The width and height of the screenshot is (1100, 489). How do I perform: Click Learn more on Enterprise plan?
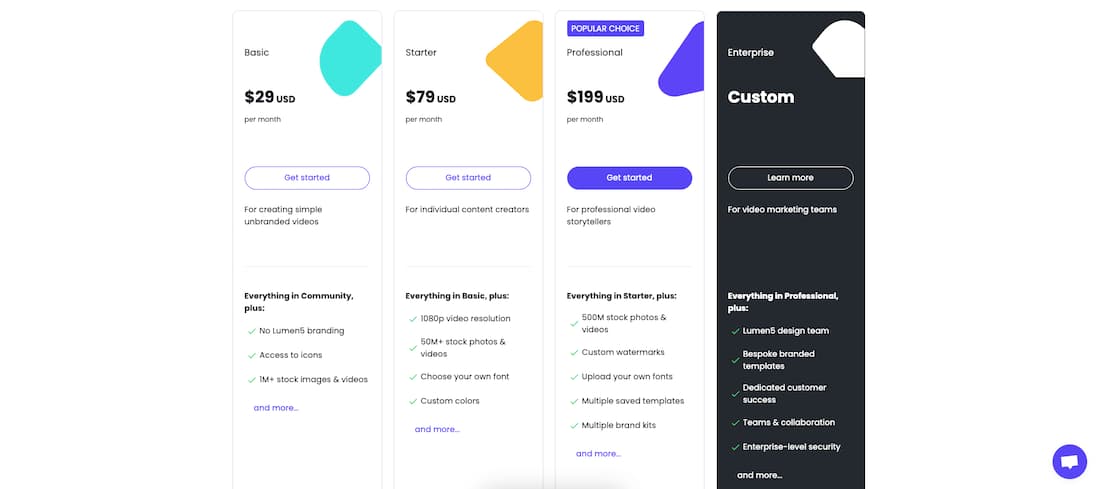pos(790,178)
